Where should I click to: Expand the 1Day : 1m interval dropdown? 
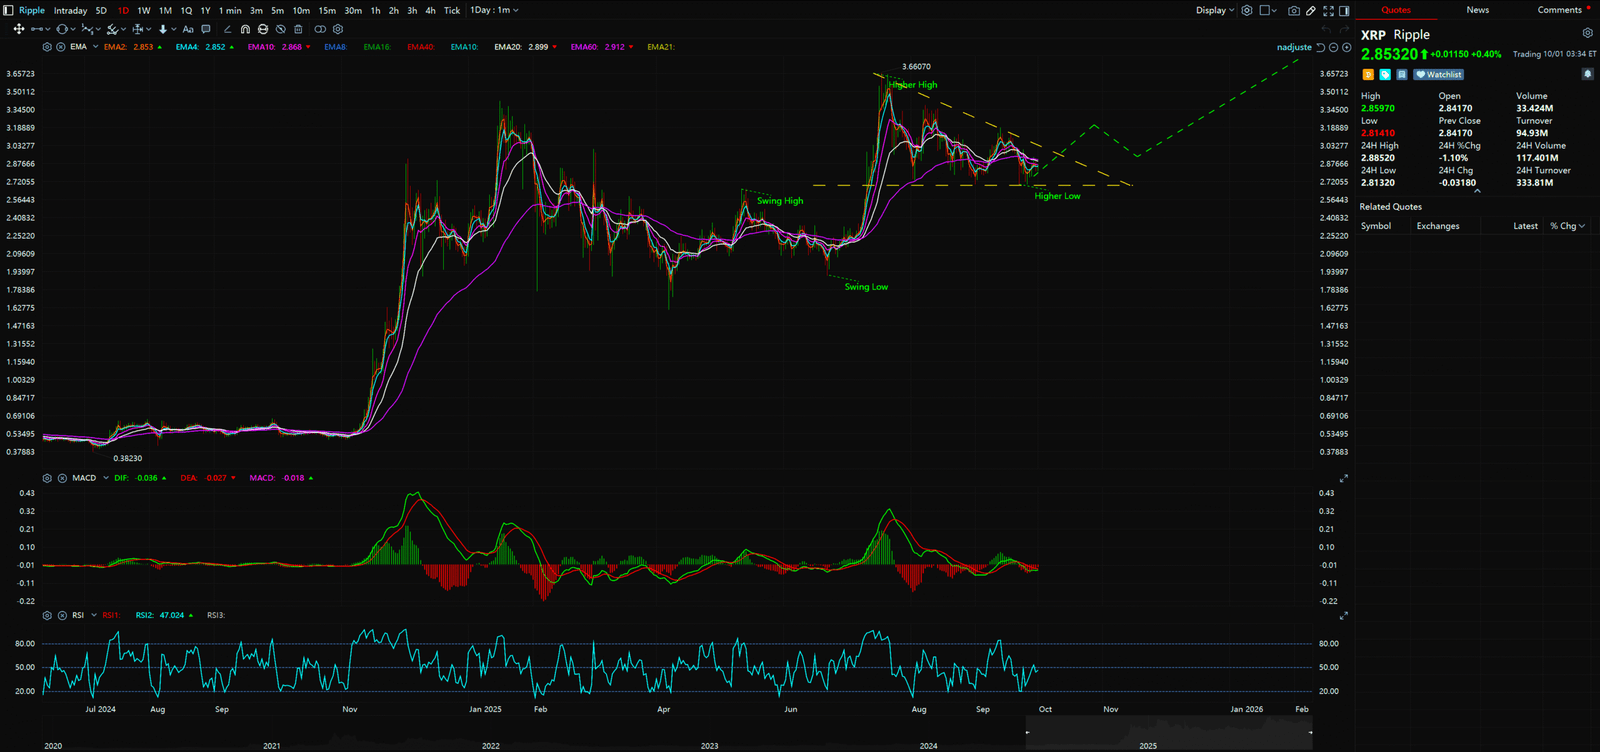tap(495, 10)
